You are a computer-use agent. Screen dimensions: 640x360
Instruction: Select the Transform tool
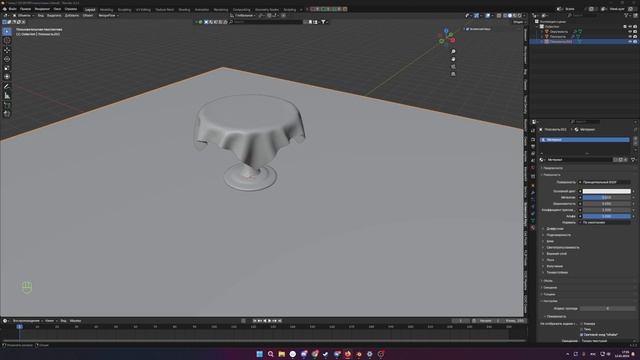pos(7,77)
